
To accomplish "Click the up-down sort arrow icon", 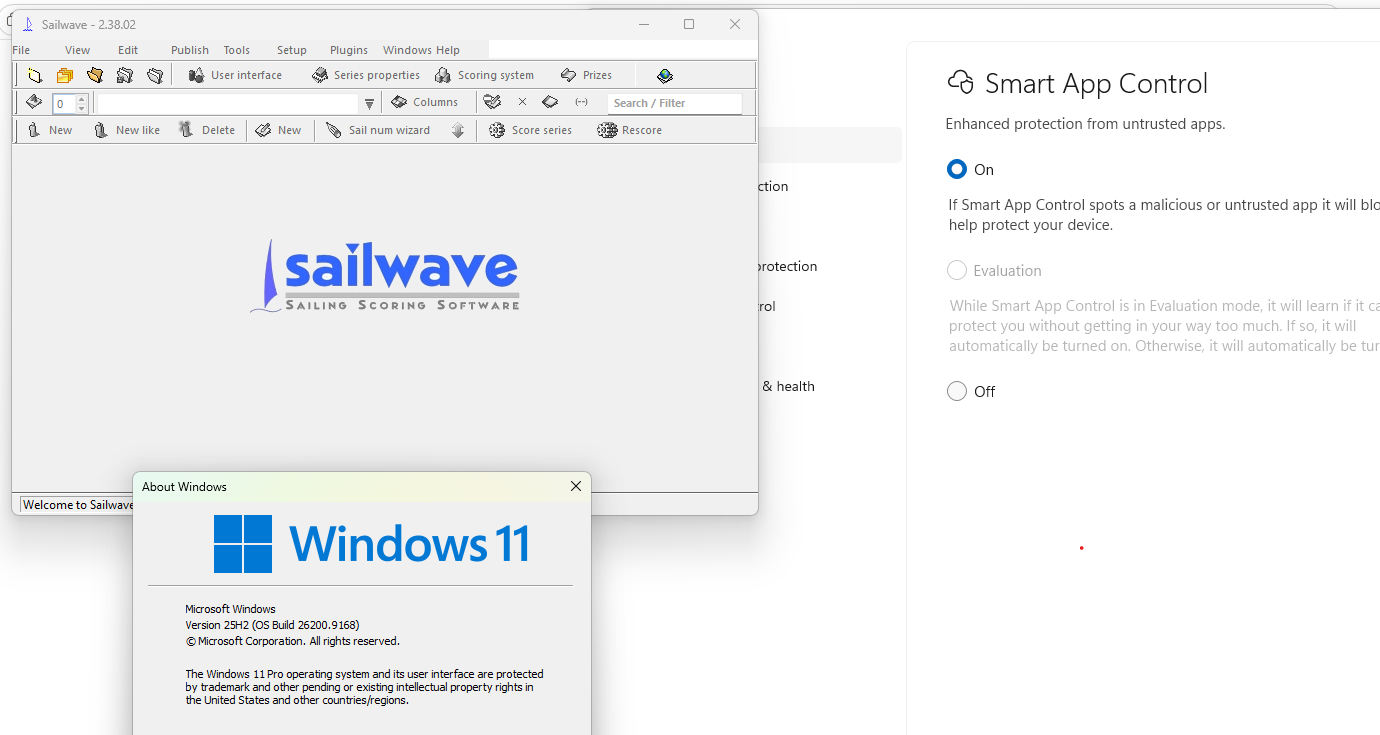I will pyautogui.click(x=458, y=130).
